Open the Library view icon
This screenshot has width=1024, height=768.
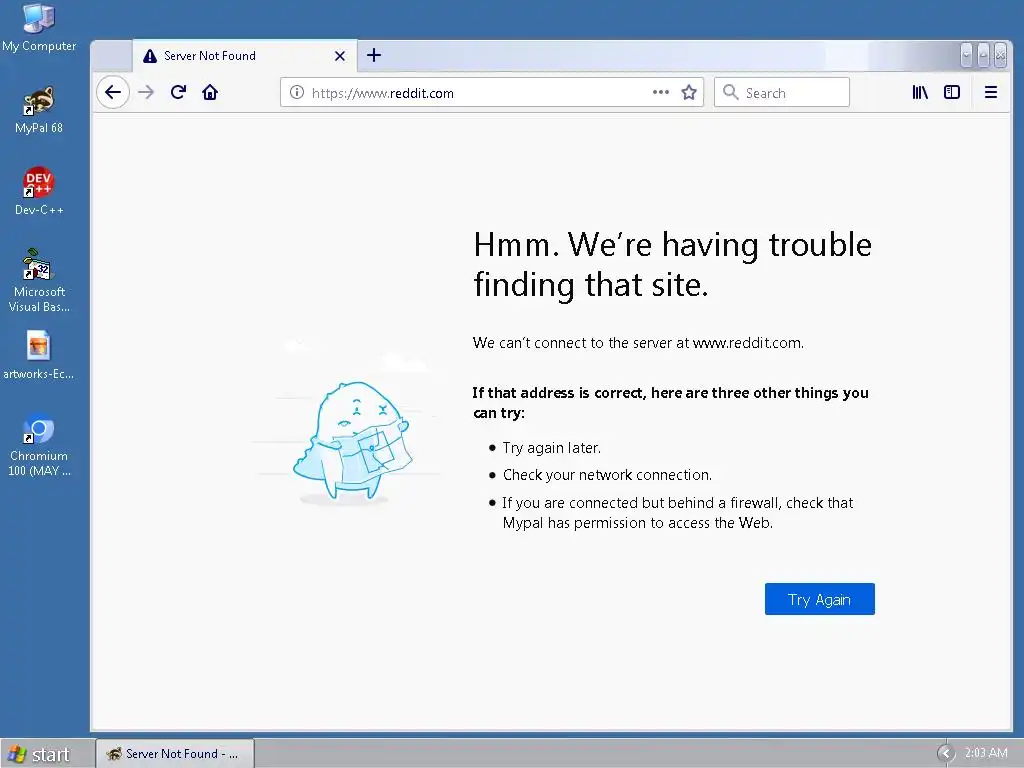coord(920,92)
